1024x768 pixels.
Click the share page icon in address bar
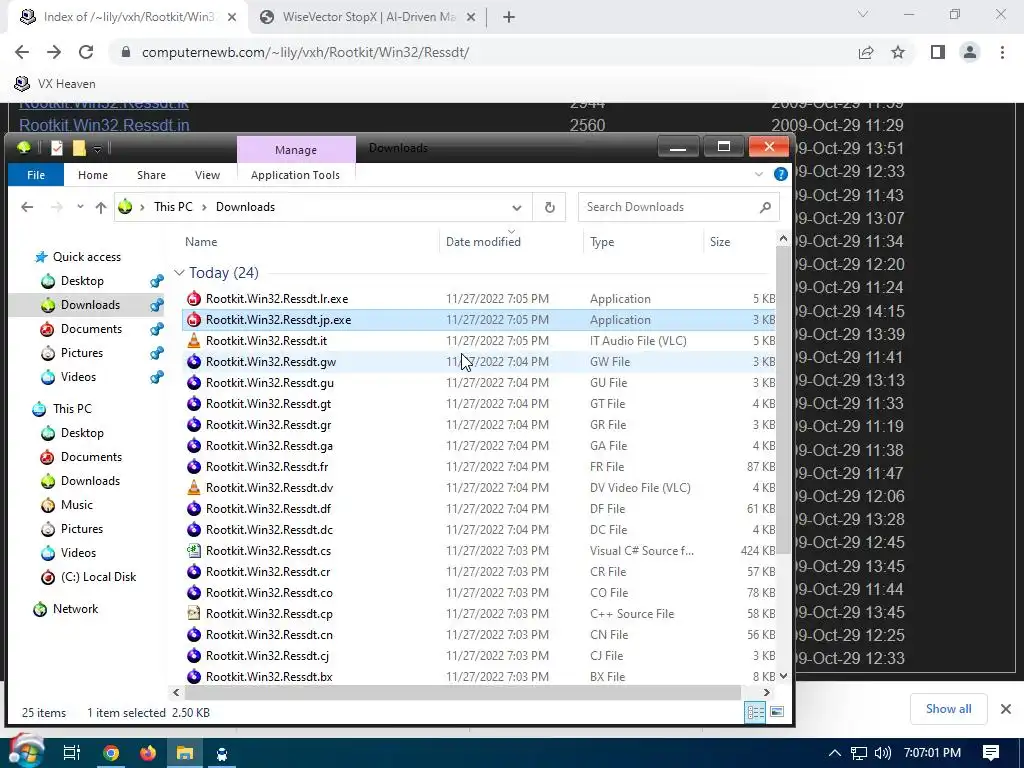(866, 52)
